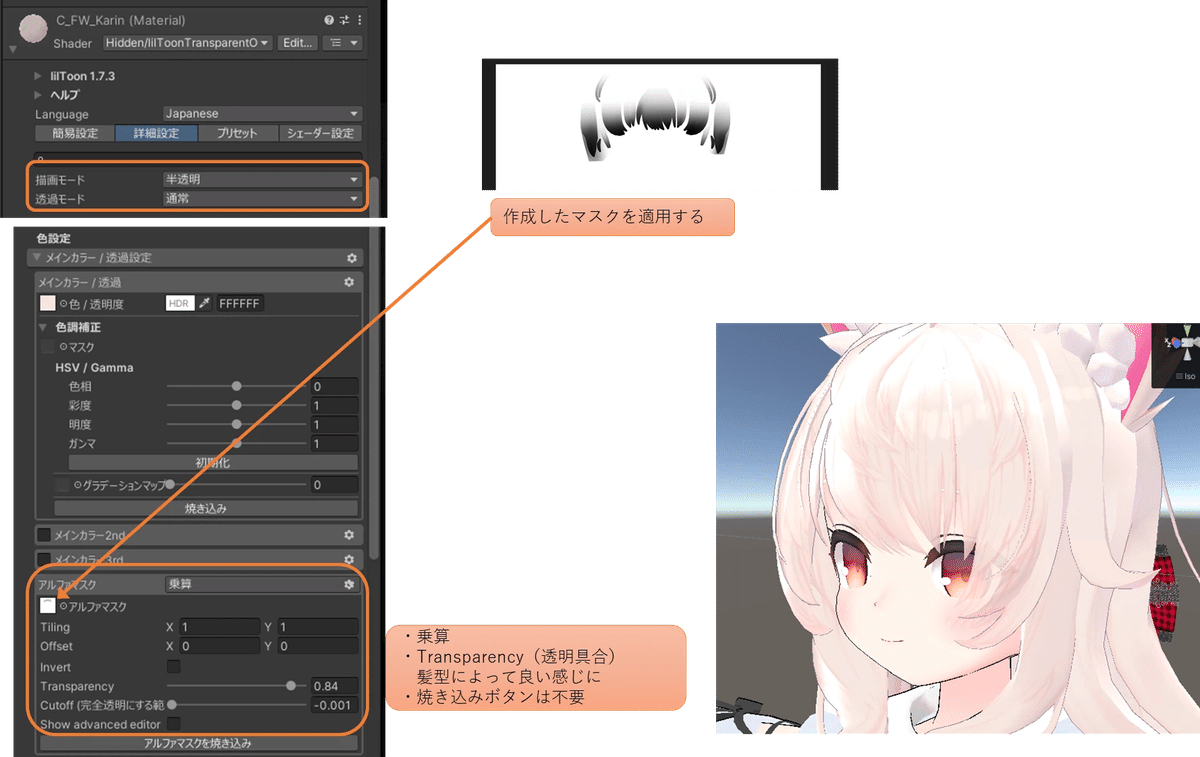Open the 透過モード dropdown set to 通常
Viewport: 1200px width, 757px height.
(x=262, y=199)
